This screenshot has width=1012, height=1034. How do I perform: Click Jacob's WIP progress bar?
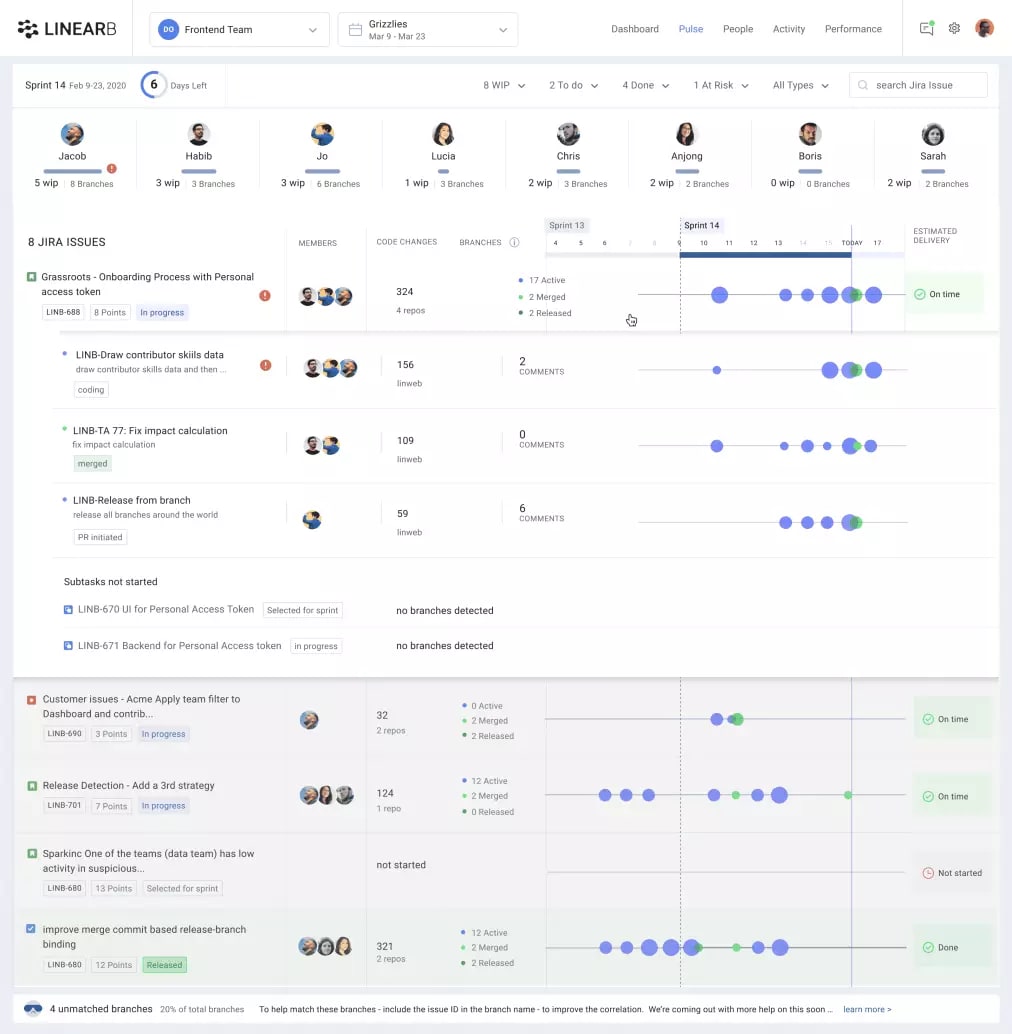(x=72, y=171)
